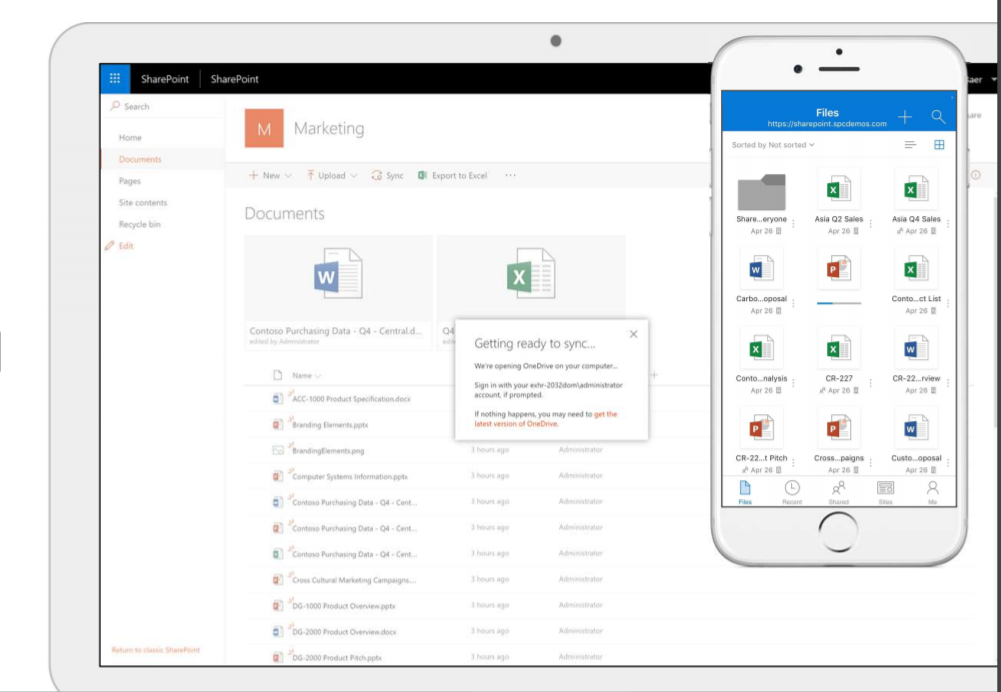Open Carbo...oposal Word file on phone
The width and height of the screenshot is (1001, 692).
(762, 269)
